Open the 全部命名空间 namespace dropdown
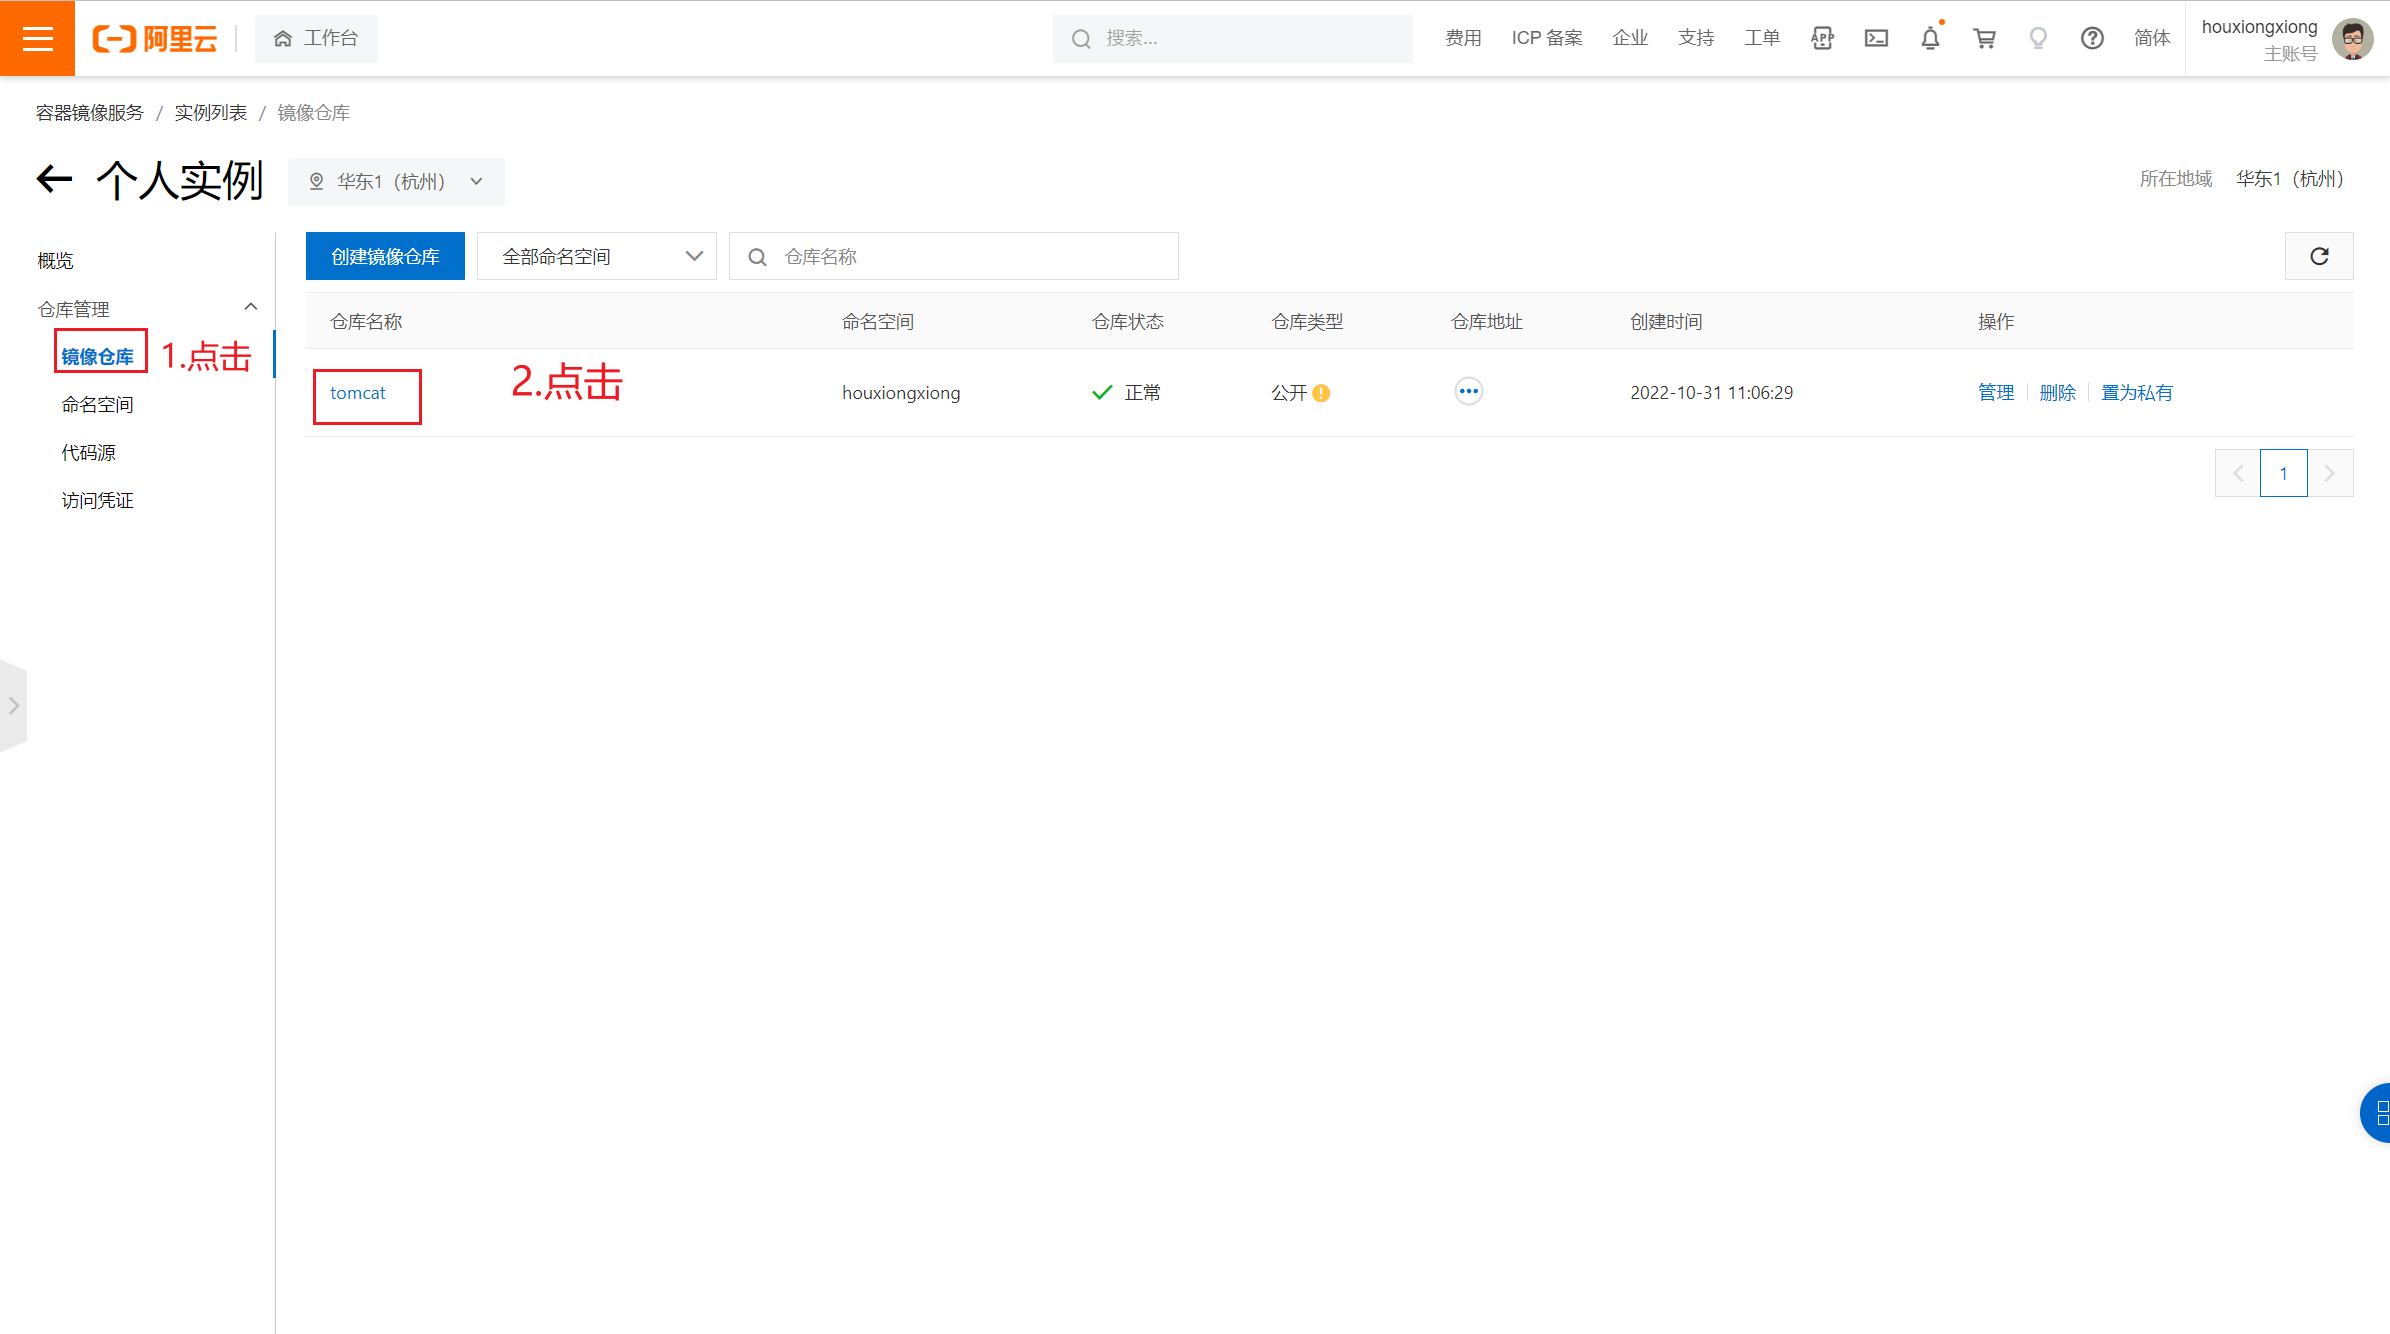The width and height of the screenshot is (2390, 1334). [x=596, y=256]
